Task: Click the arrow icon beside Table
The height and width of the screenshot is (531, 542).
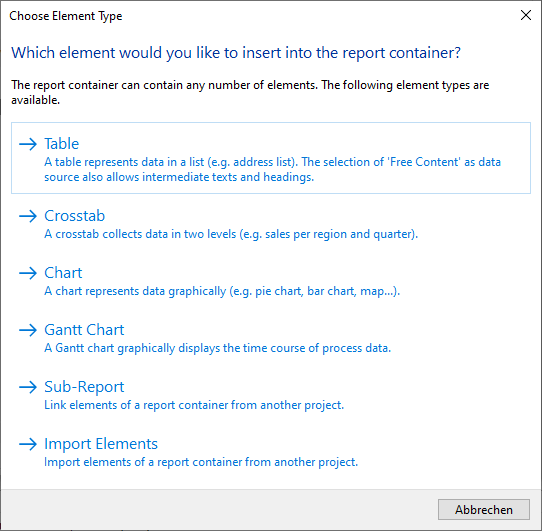Action: pyautogui.click(x=28, y=144)
